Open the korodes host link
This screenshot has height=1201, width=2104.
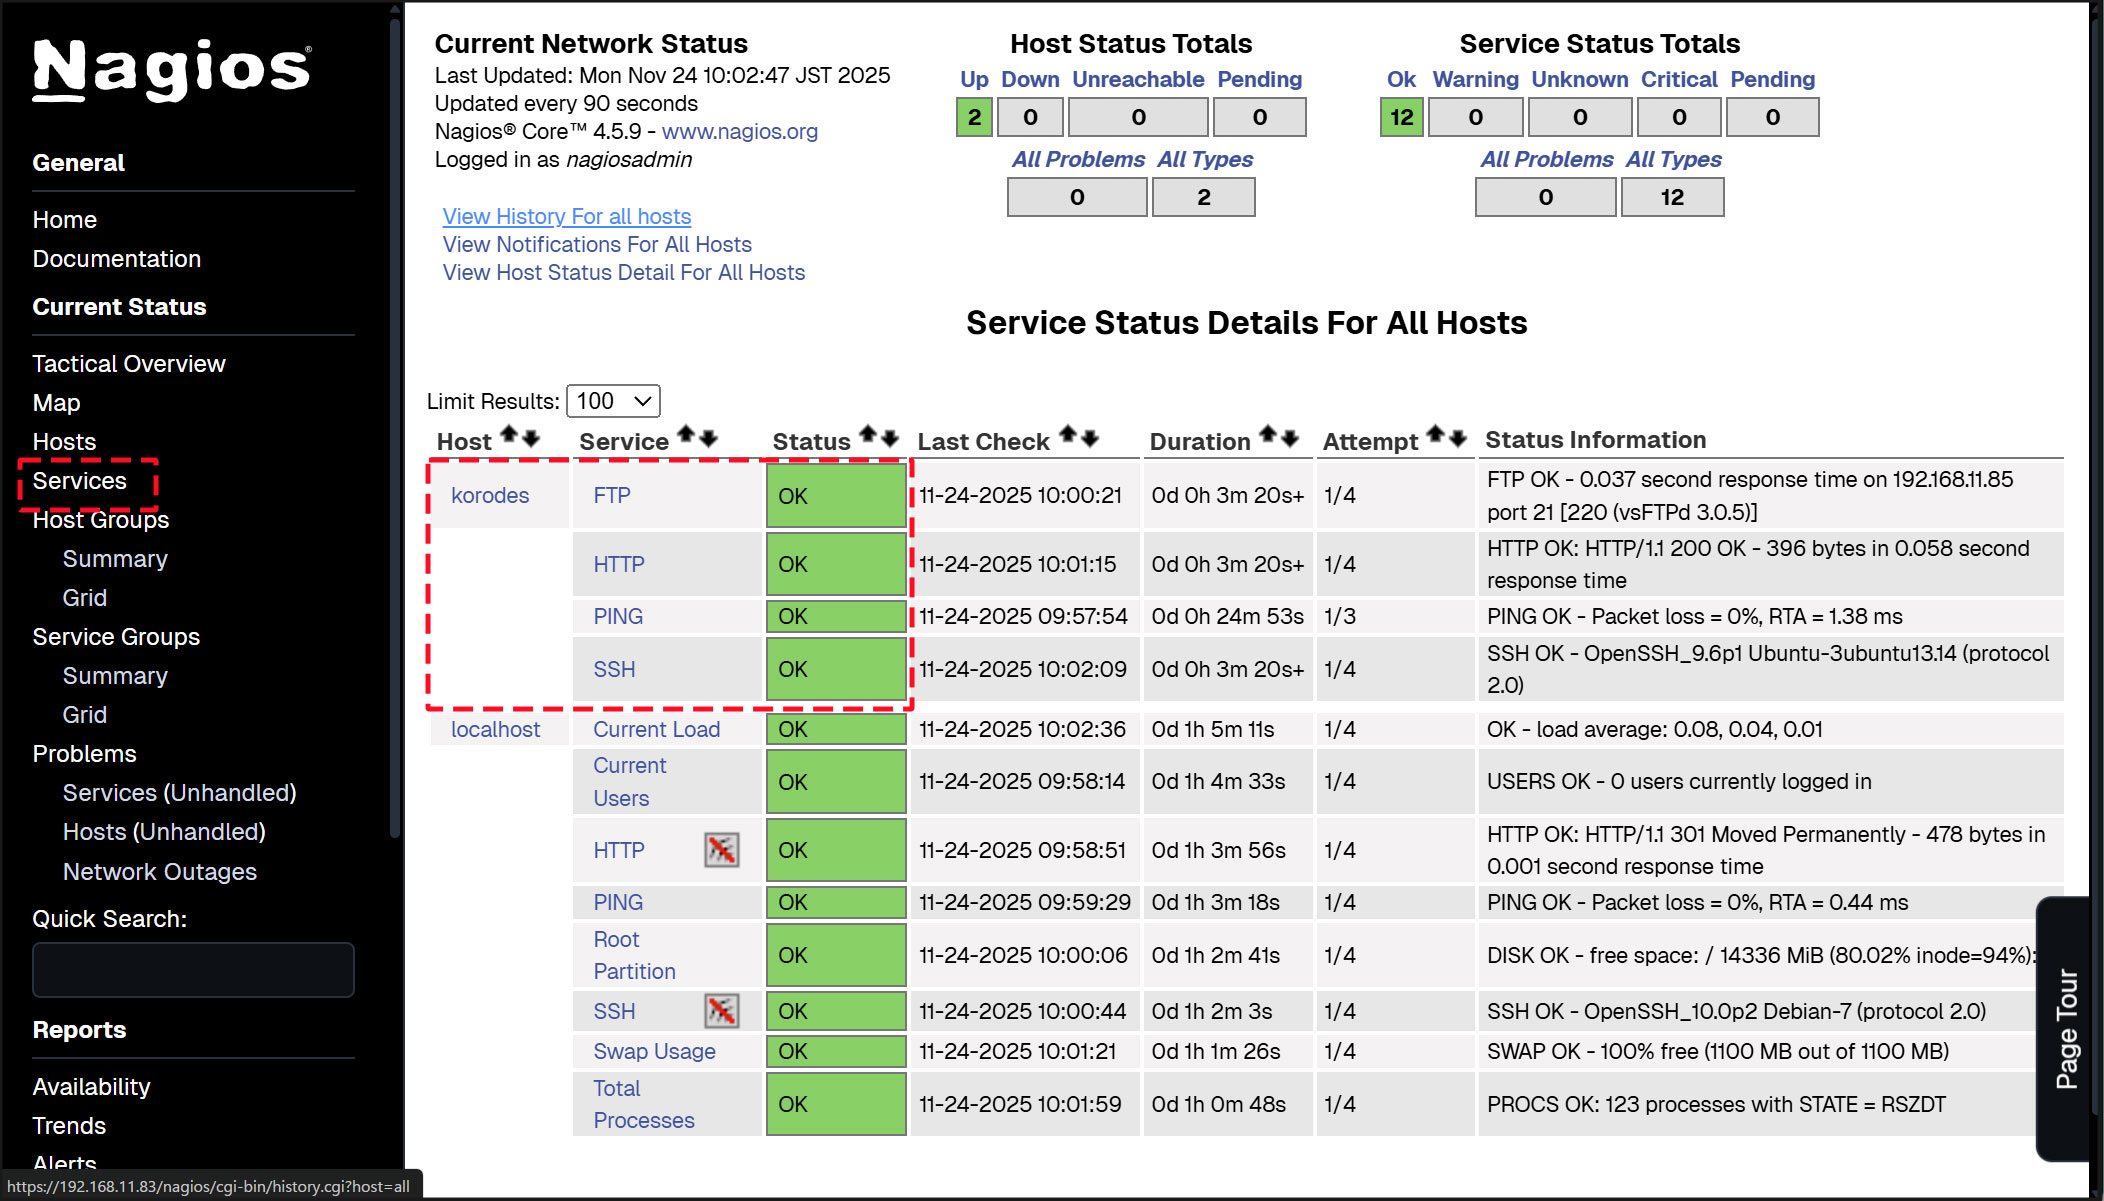[489, 496]
